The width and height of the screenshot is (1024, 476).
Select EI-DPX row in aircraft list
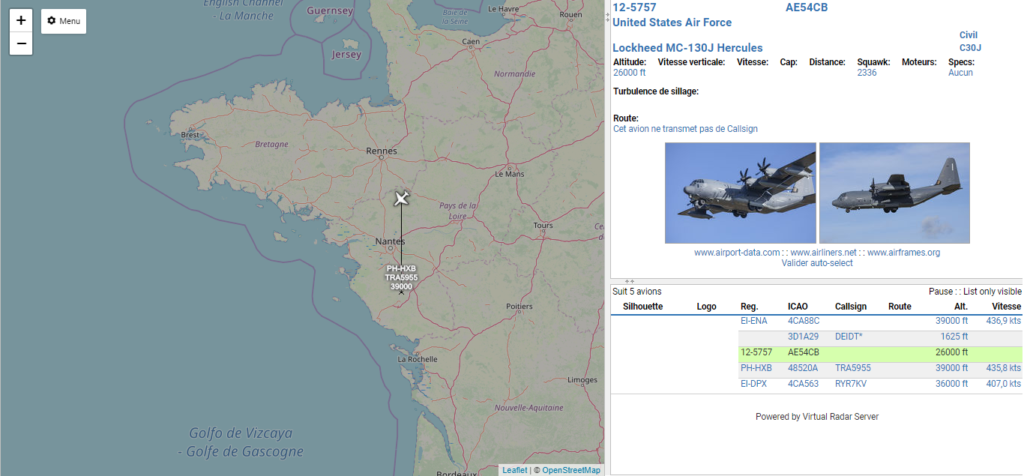pyautogui.click(x=816, y=384)
